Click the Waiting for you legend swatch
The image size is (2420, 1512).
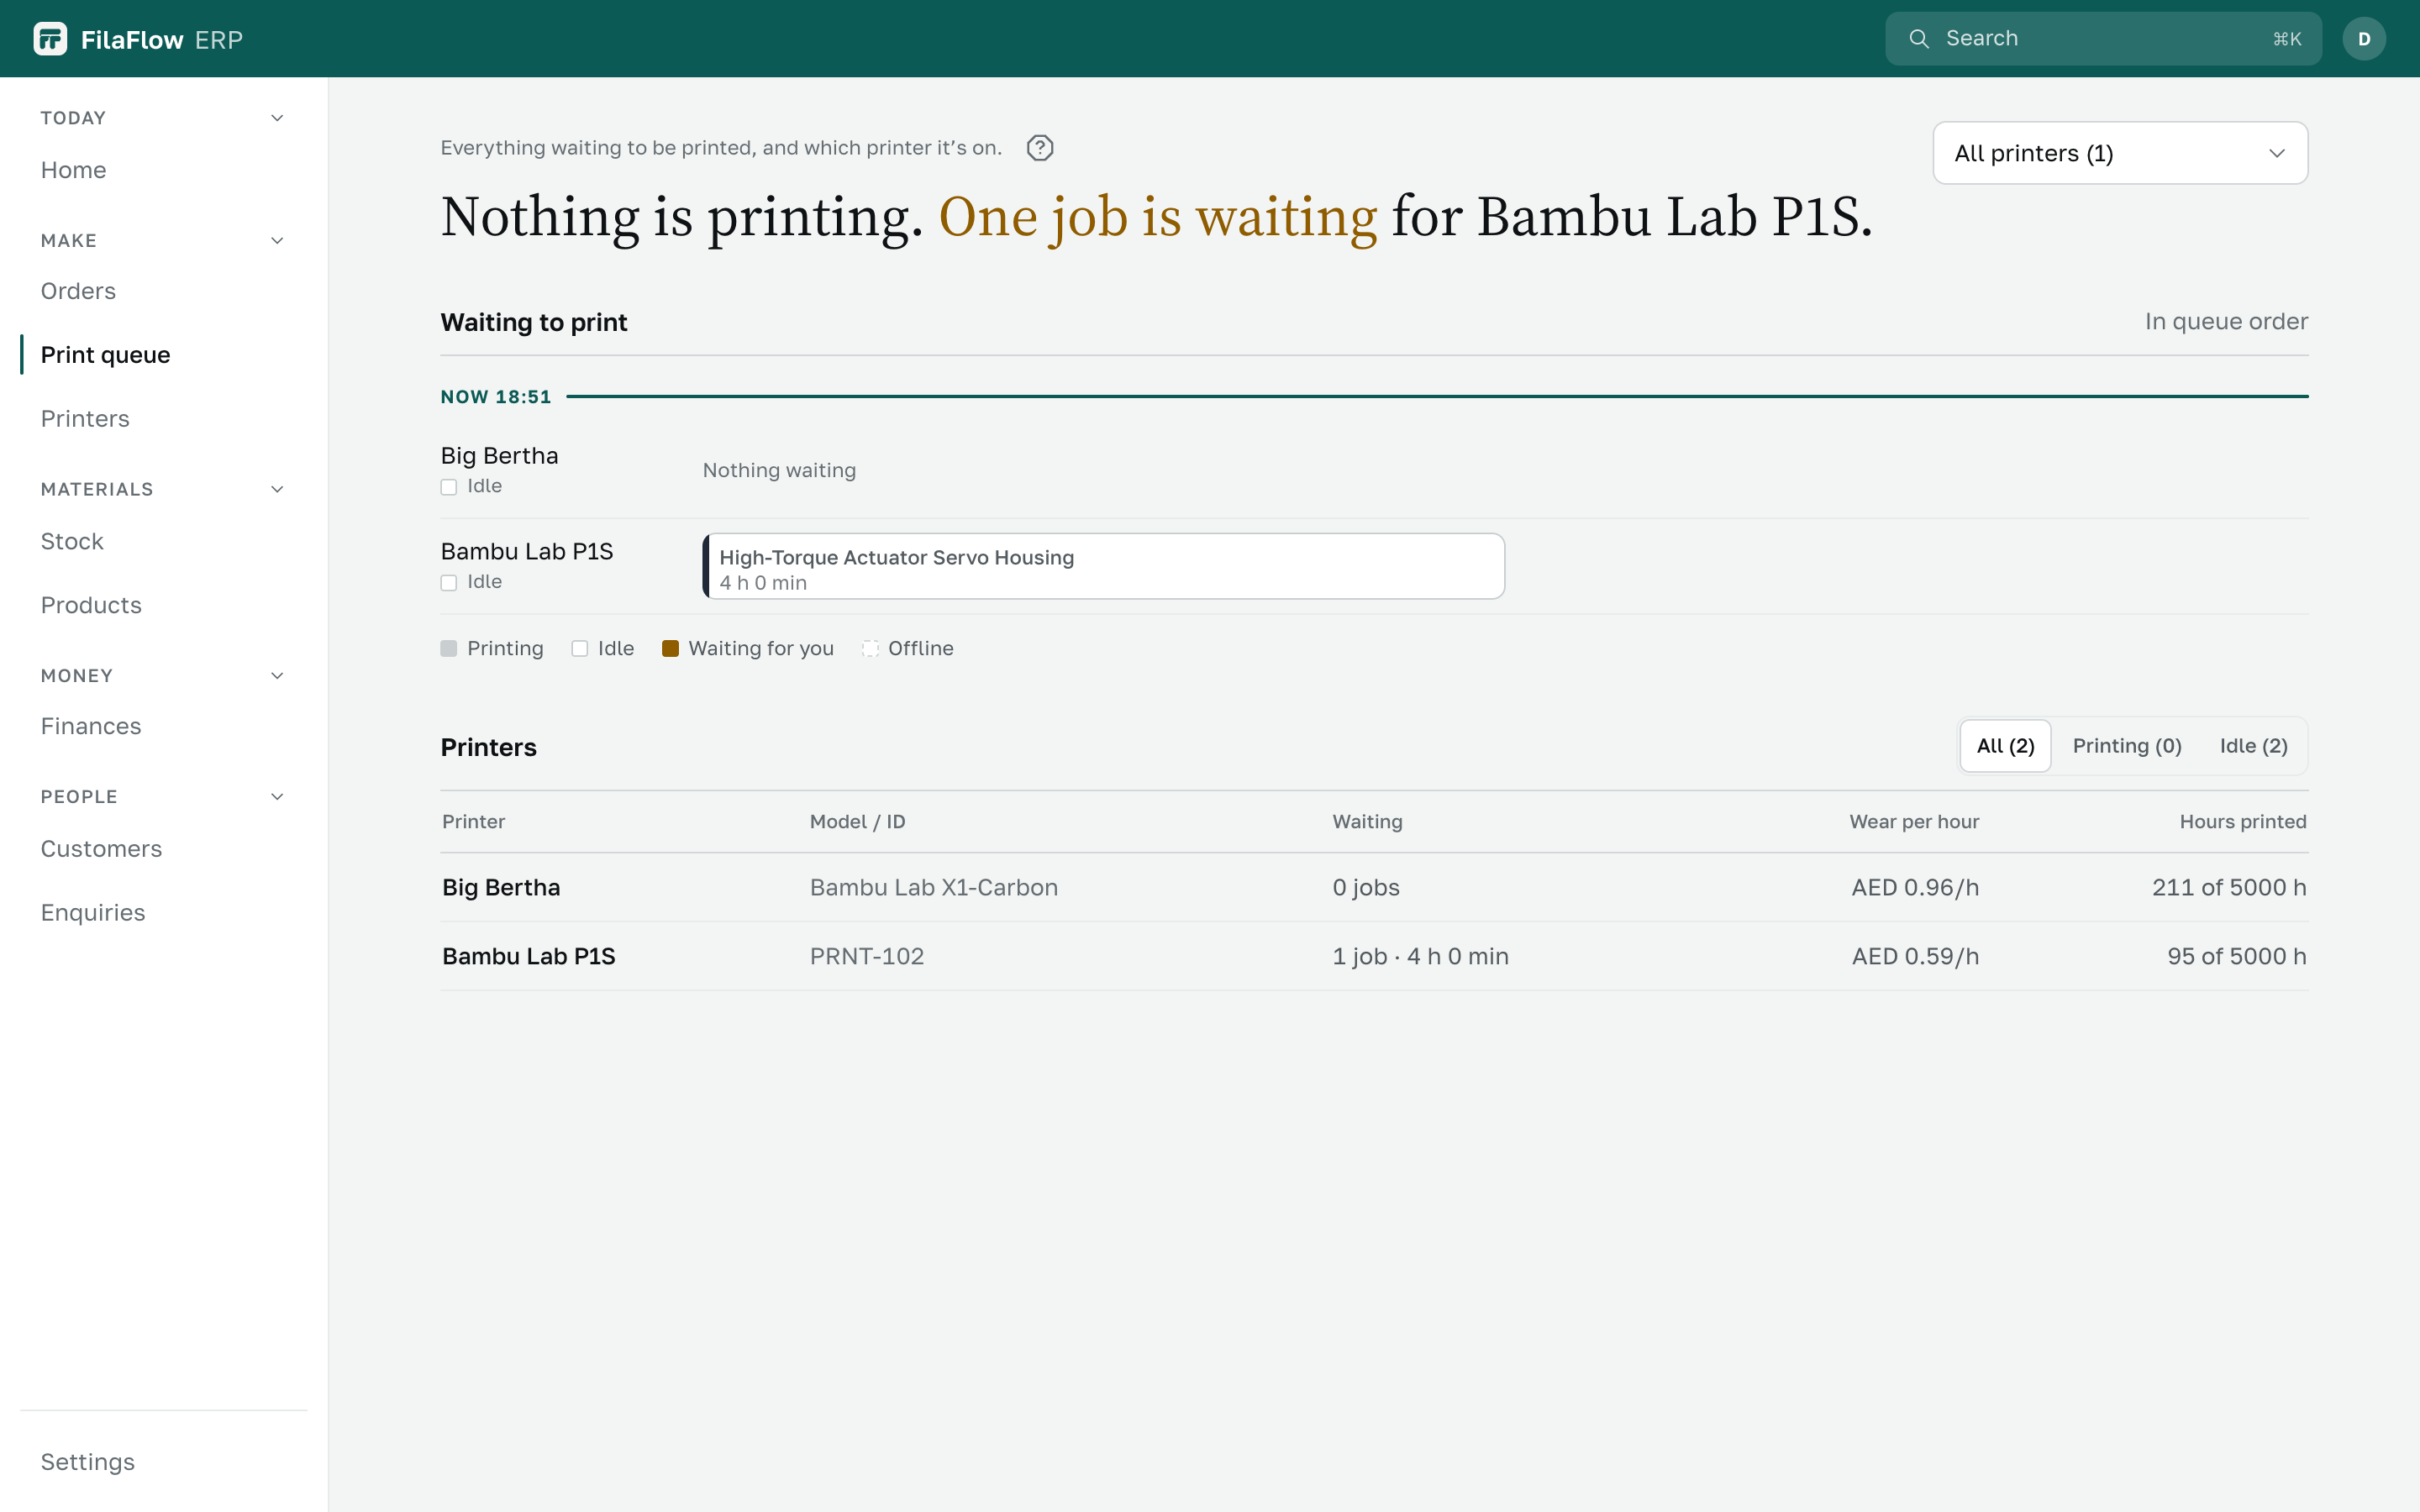[x=671, y=649]
